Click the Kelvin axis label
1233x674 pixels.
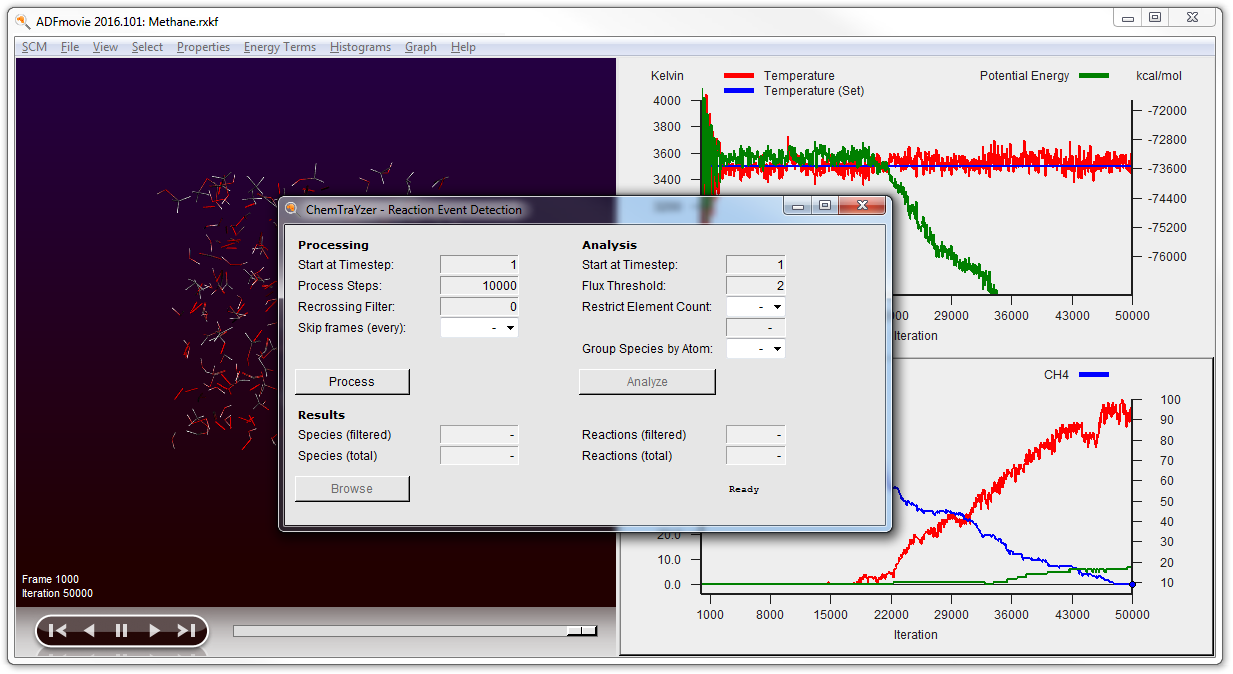(667, 76)
